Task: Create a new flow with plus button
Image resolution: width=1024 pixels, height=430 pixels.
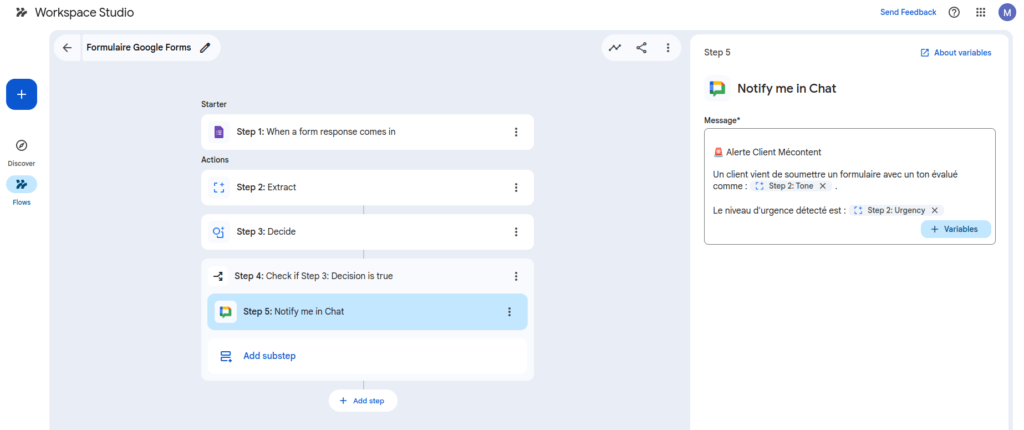Action: tap(22, 95)
